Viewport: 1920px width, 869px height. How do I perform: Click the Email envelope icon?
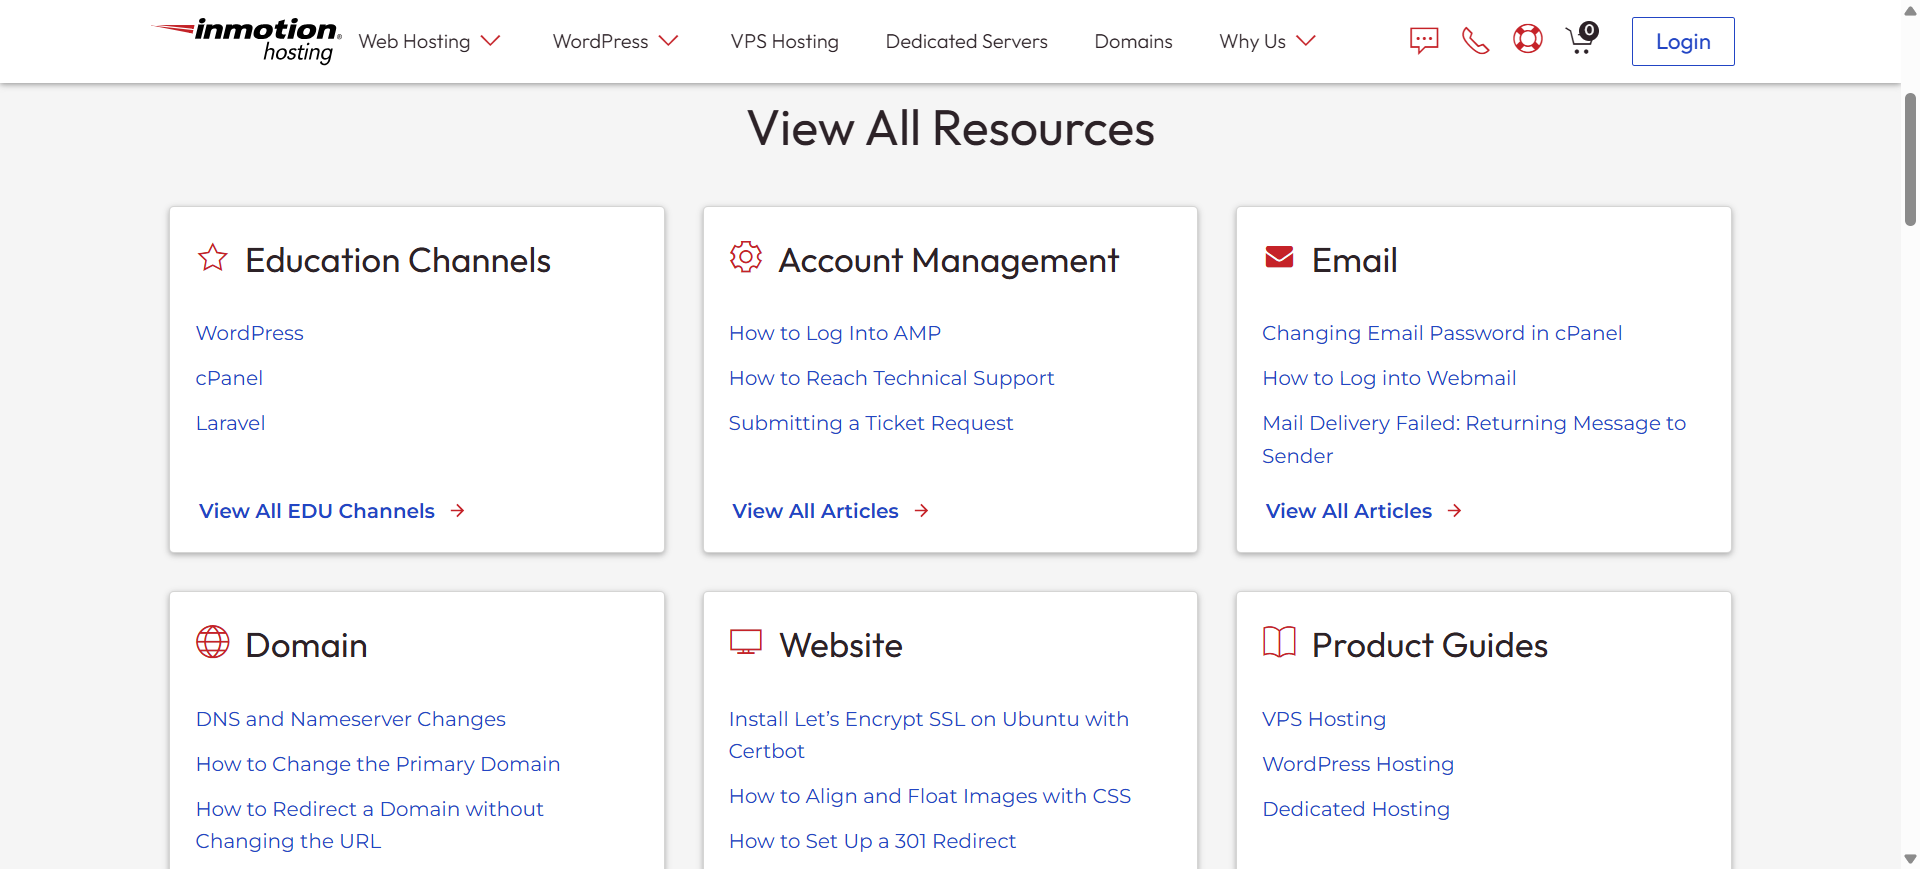coord(1279,257)
